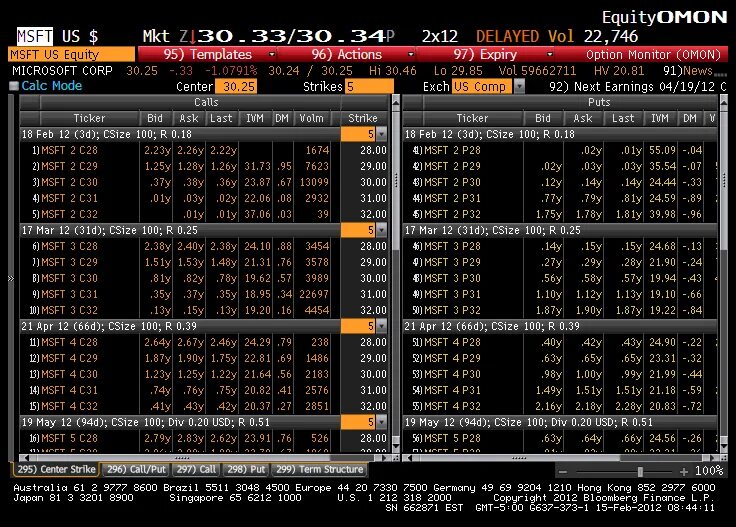The height and width of the screenshot is (527, 736).
Task: Click volume value 13099 for MSFT 2 C30
Action: (314, 182)
